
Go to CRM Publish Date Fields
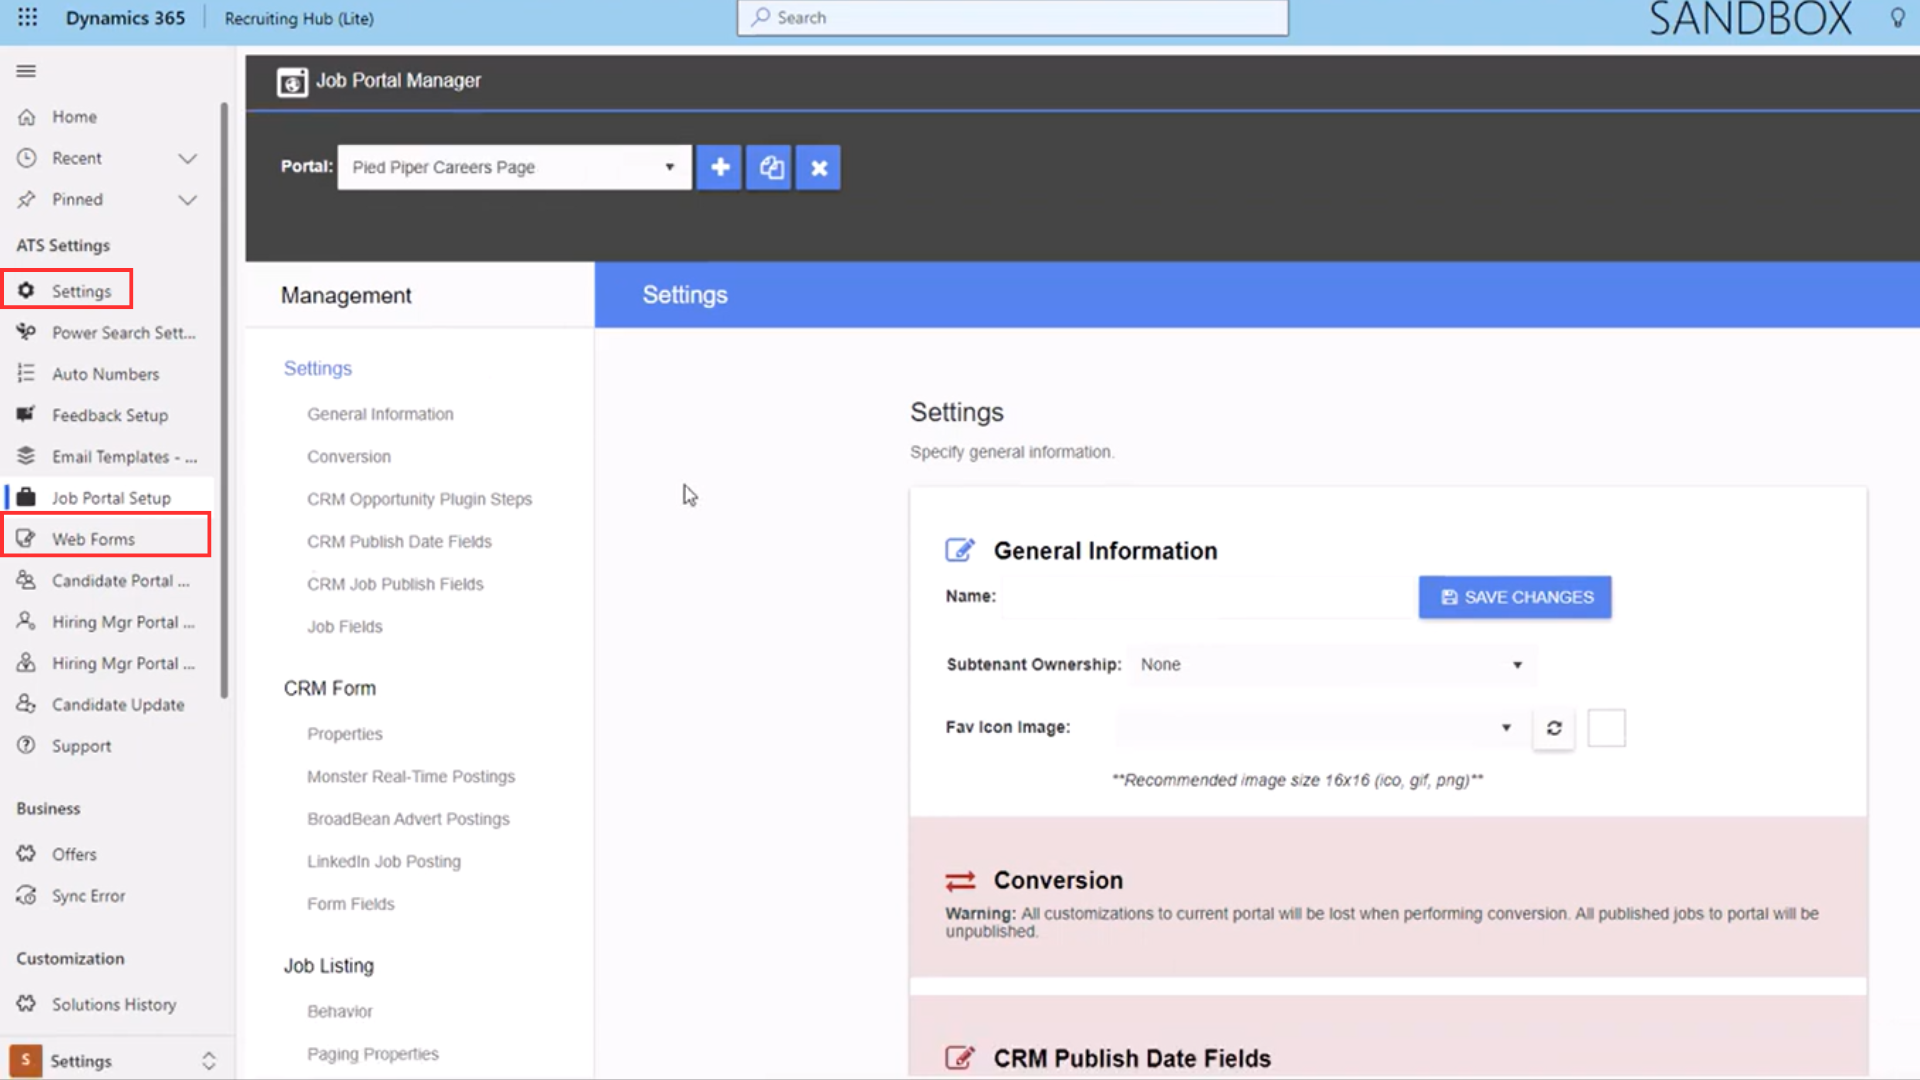pos(399,542)
